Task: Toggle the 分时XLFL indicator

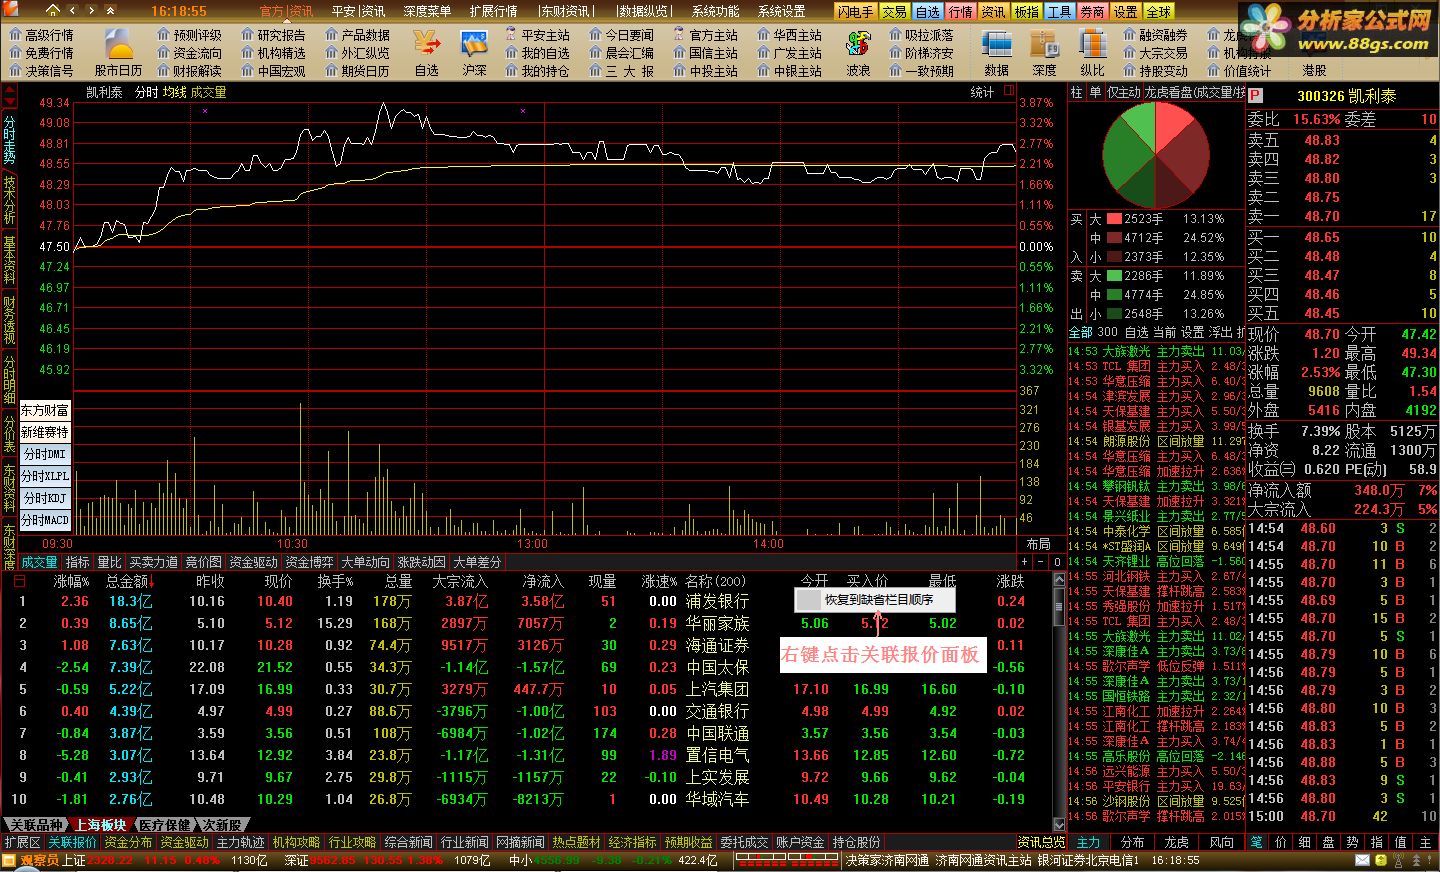Action: tap(45, 477)
